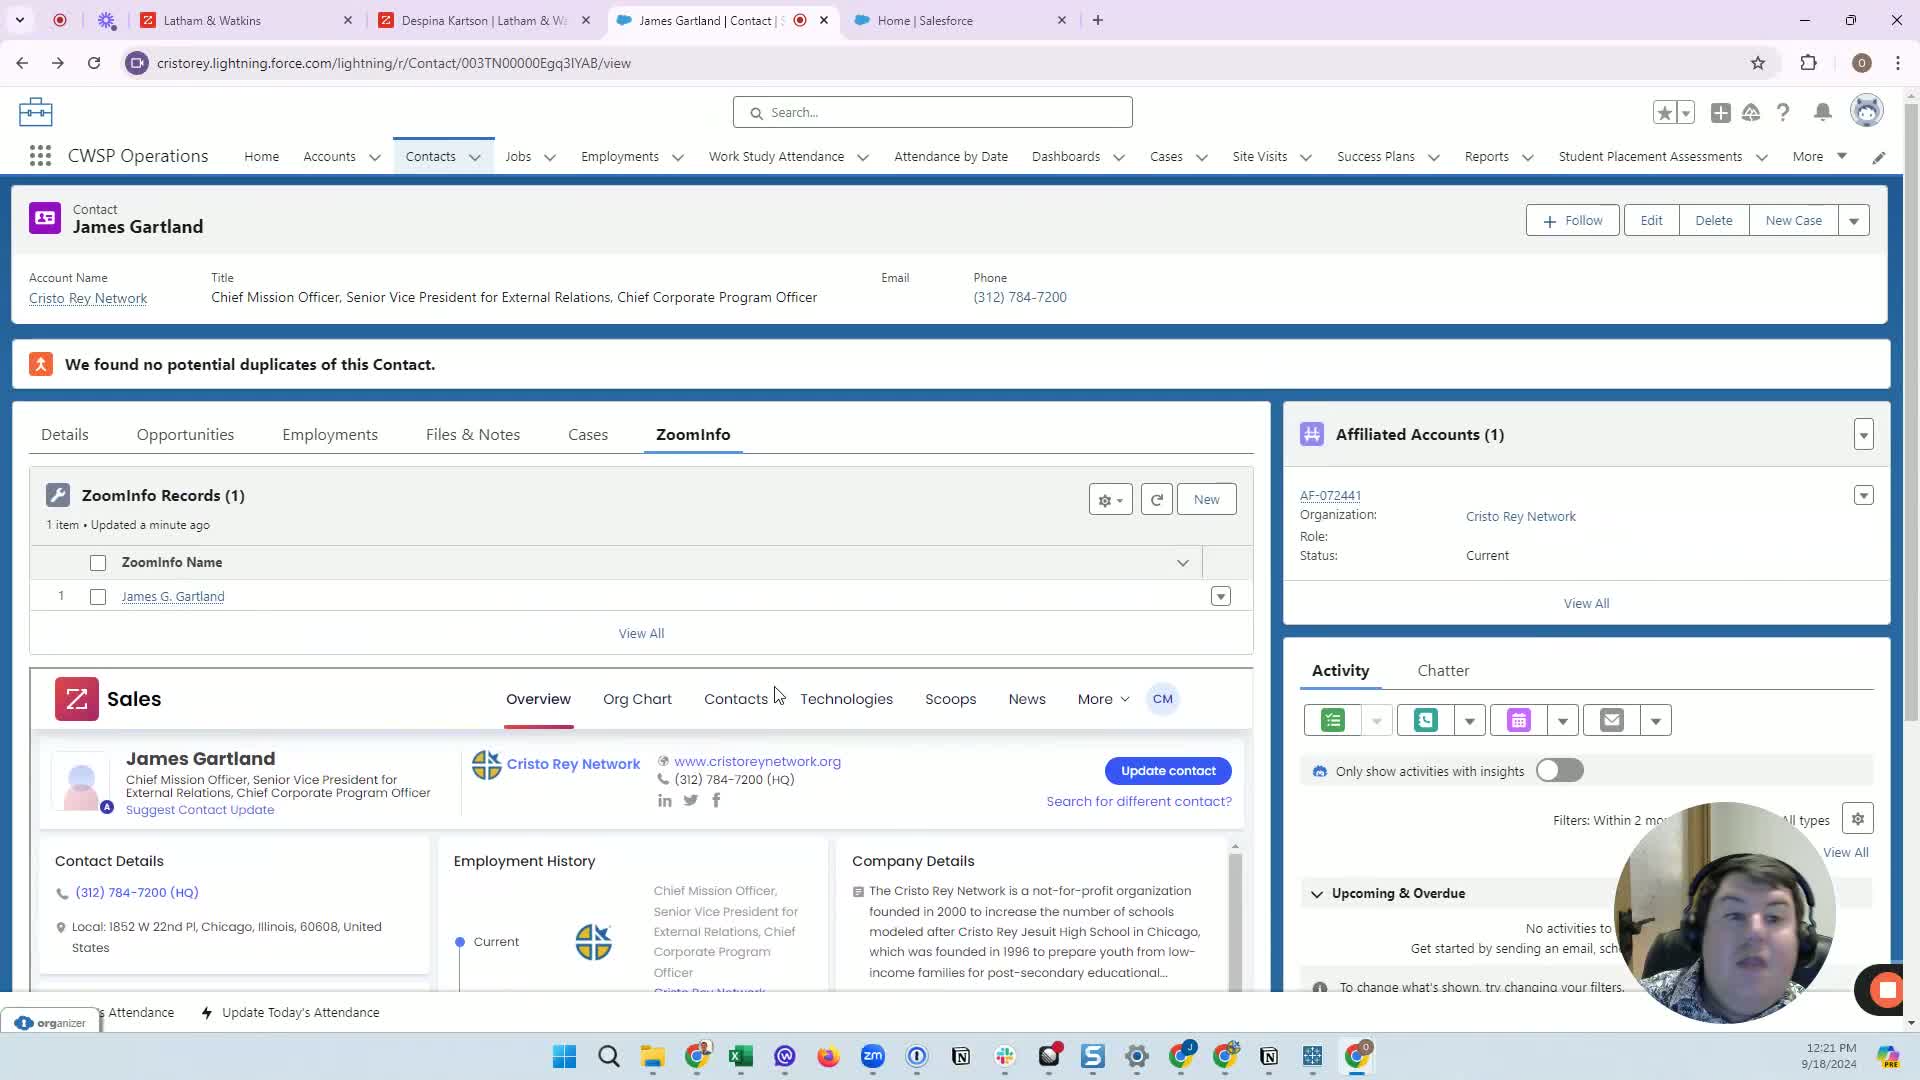Image resolution: width=1920 pixels, height=1080 pixels.
Task: Click the New Event calendar icon
Action: [1518, 720]
